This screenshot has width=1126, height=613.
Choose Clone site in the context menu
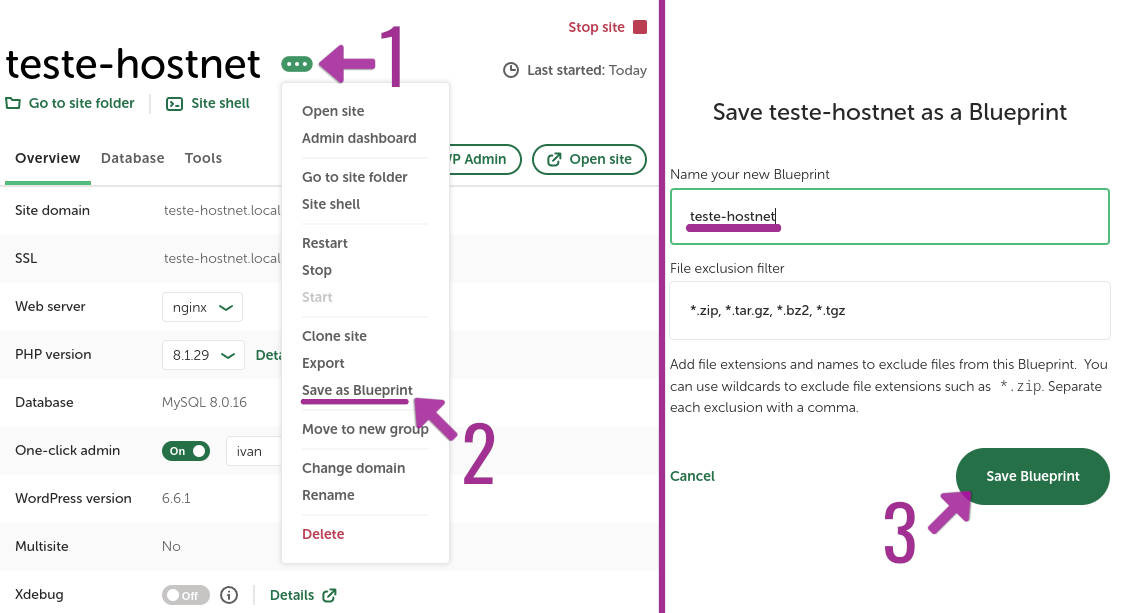[x=334, y=336]
